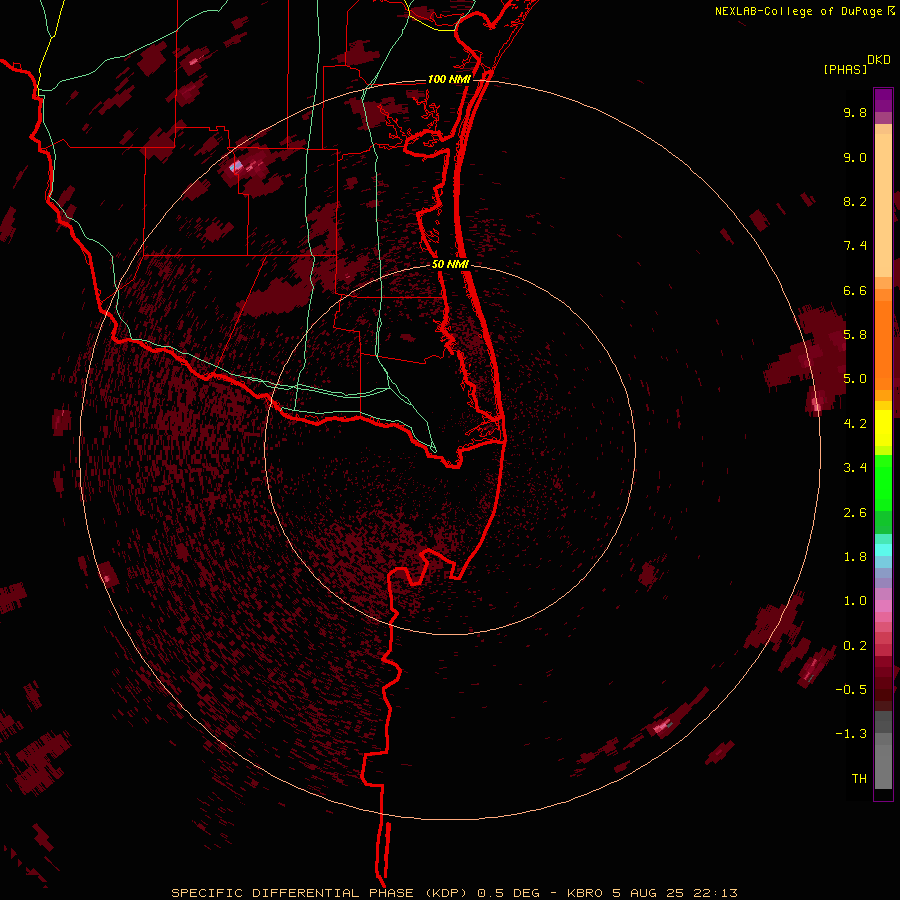Click the 3.4 value on the color scale

(x=855, y=468)
